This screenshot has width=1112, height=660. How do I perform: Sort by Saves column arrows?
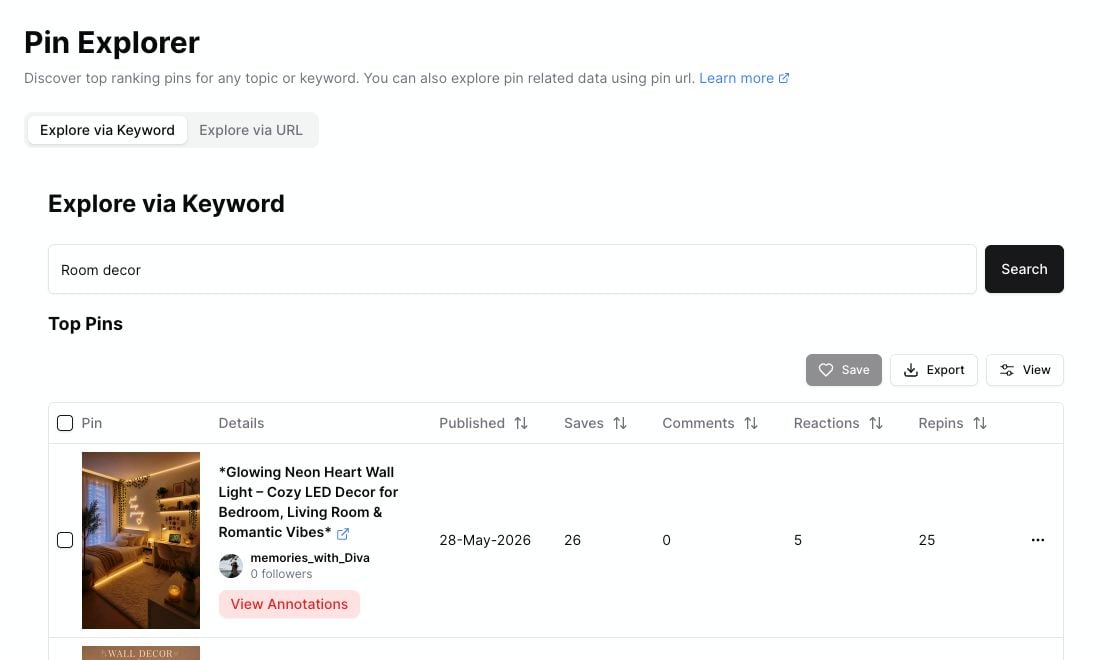[620, 423]
